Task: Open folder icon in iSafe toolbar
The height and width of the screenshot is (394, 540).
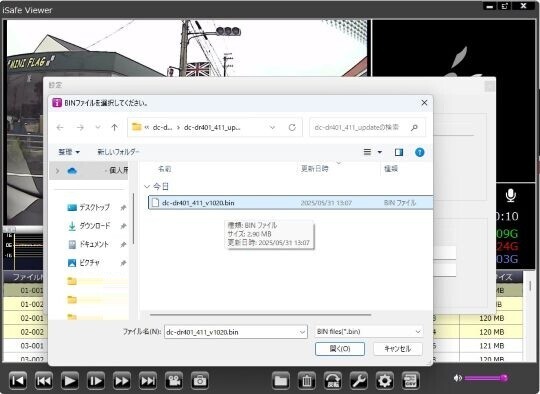Action: [x=281, y=381]
